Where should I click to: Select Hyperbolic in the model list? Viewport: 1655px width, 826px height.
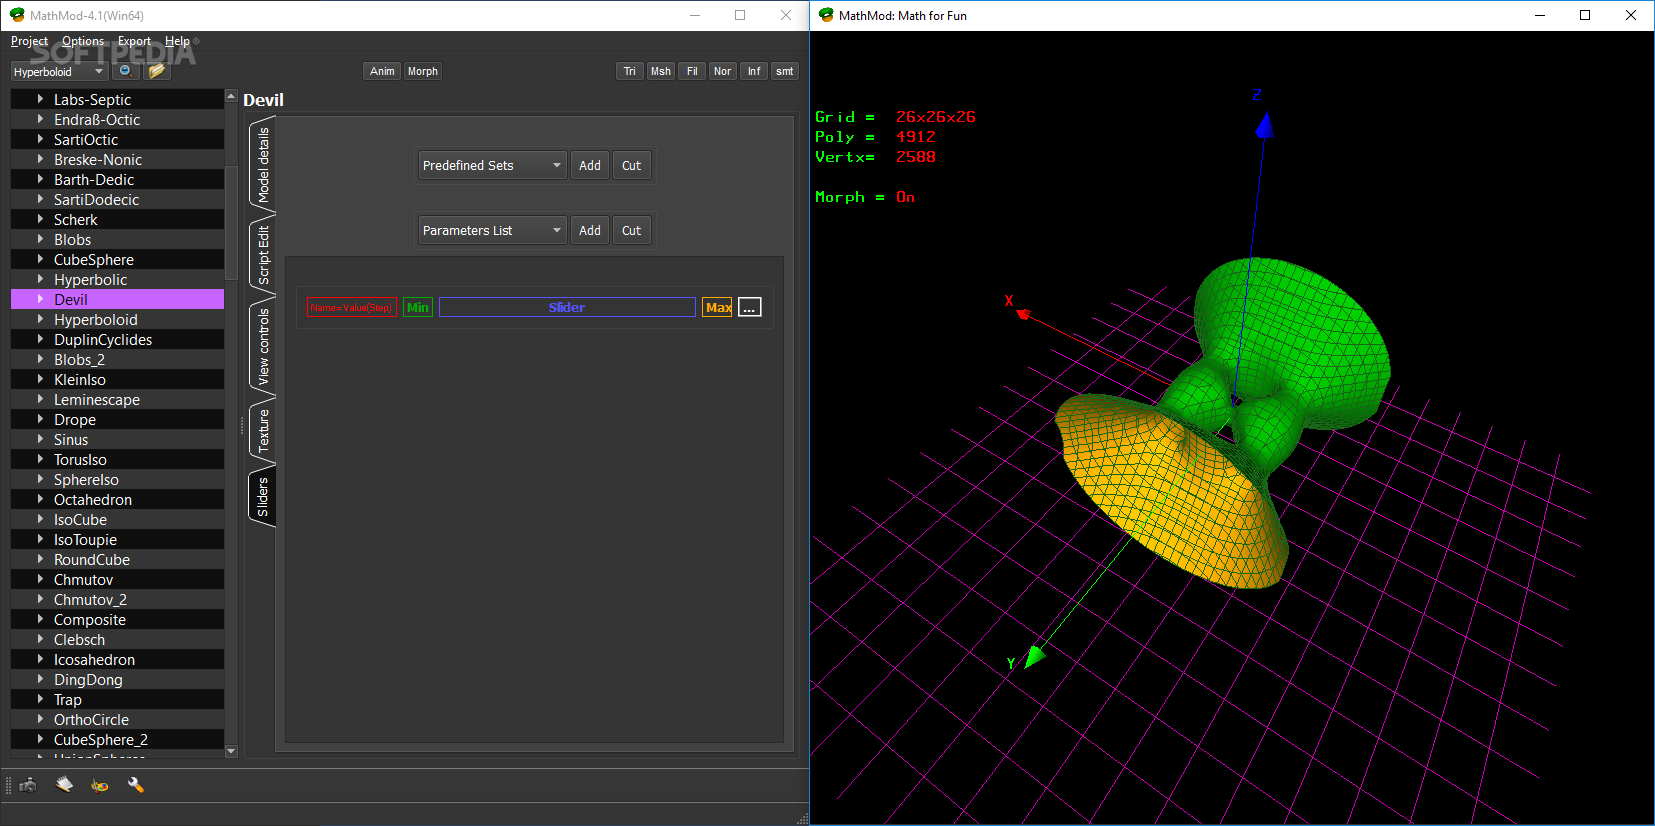pos(90,279)
